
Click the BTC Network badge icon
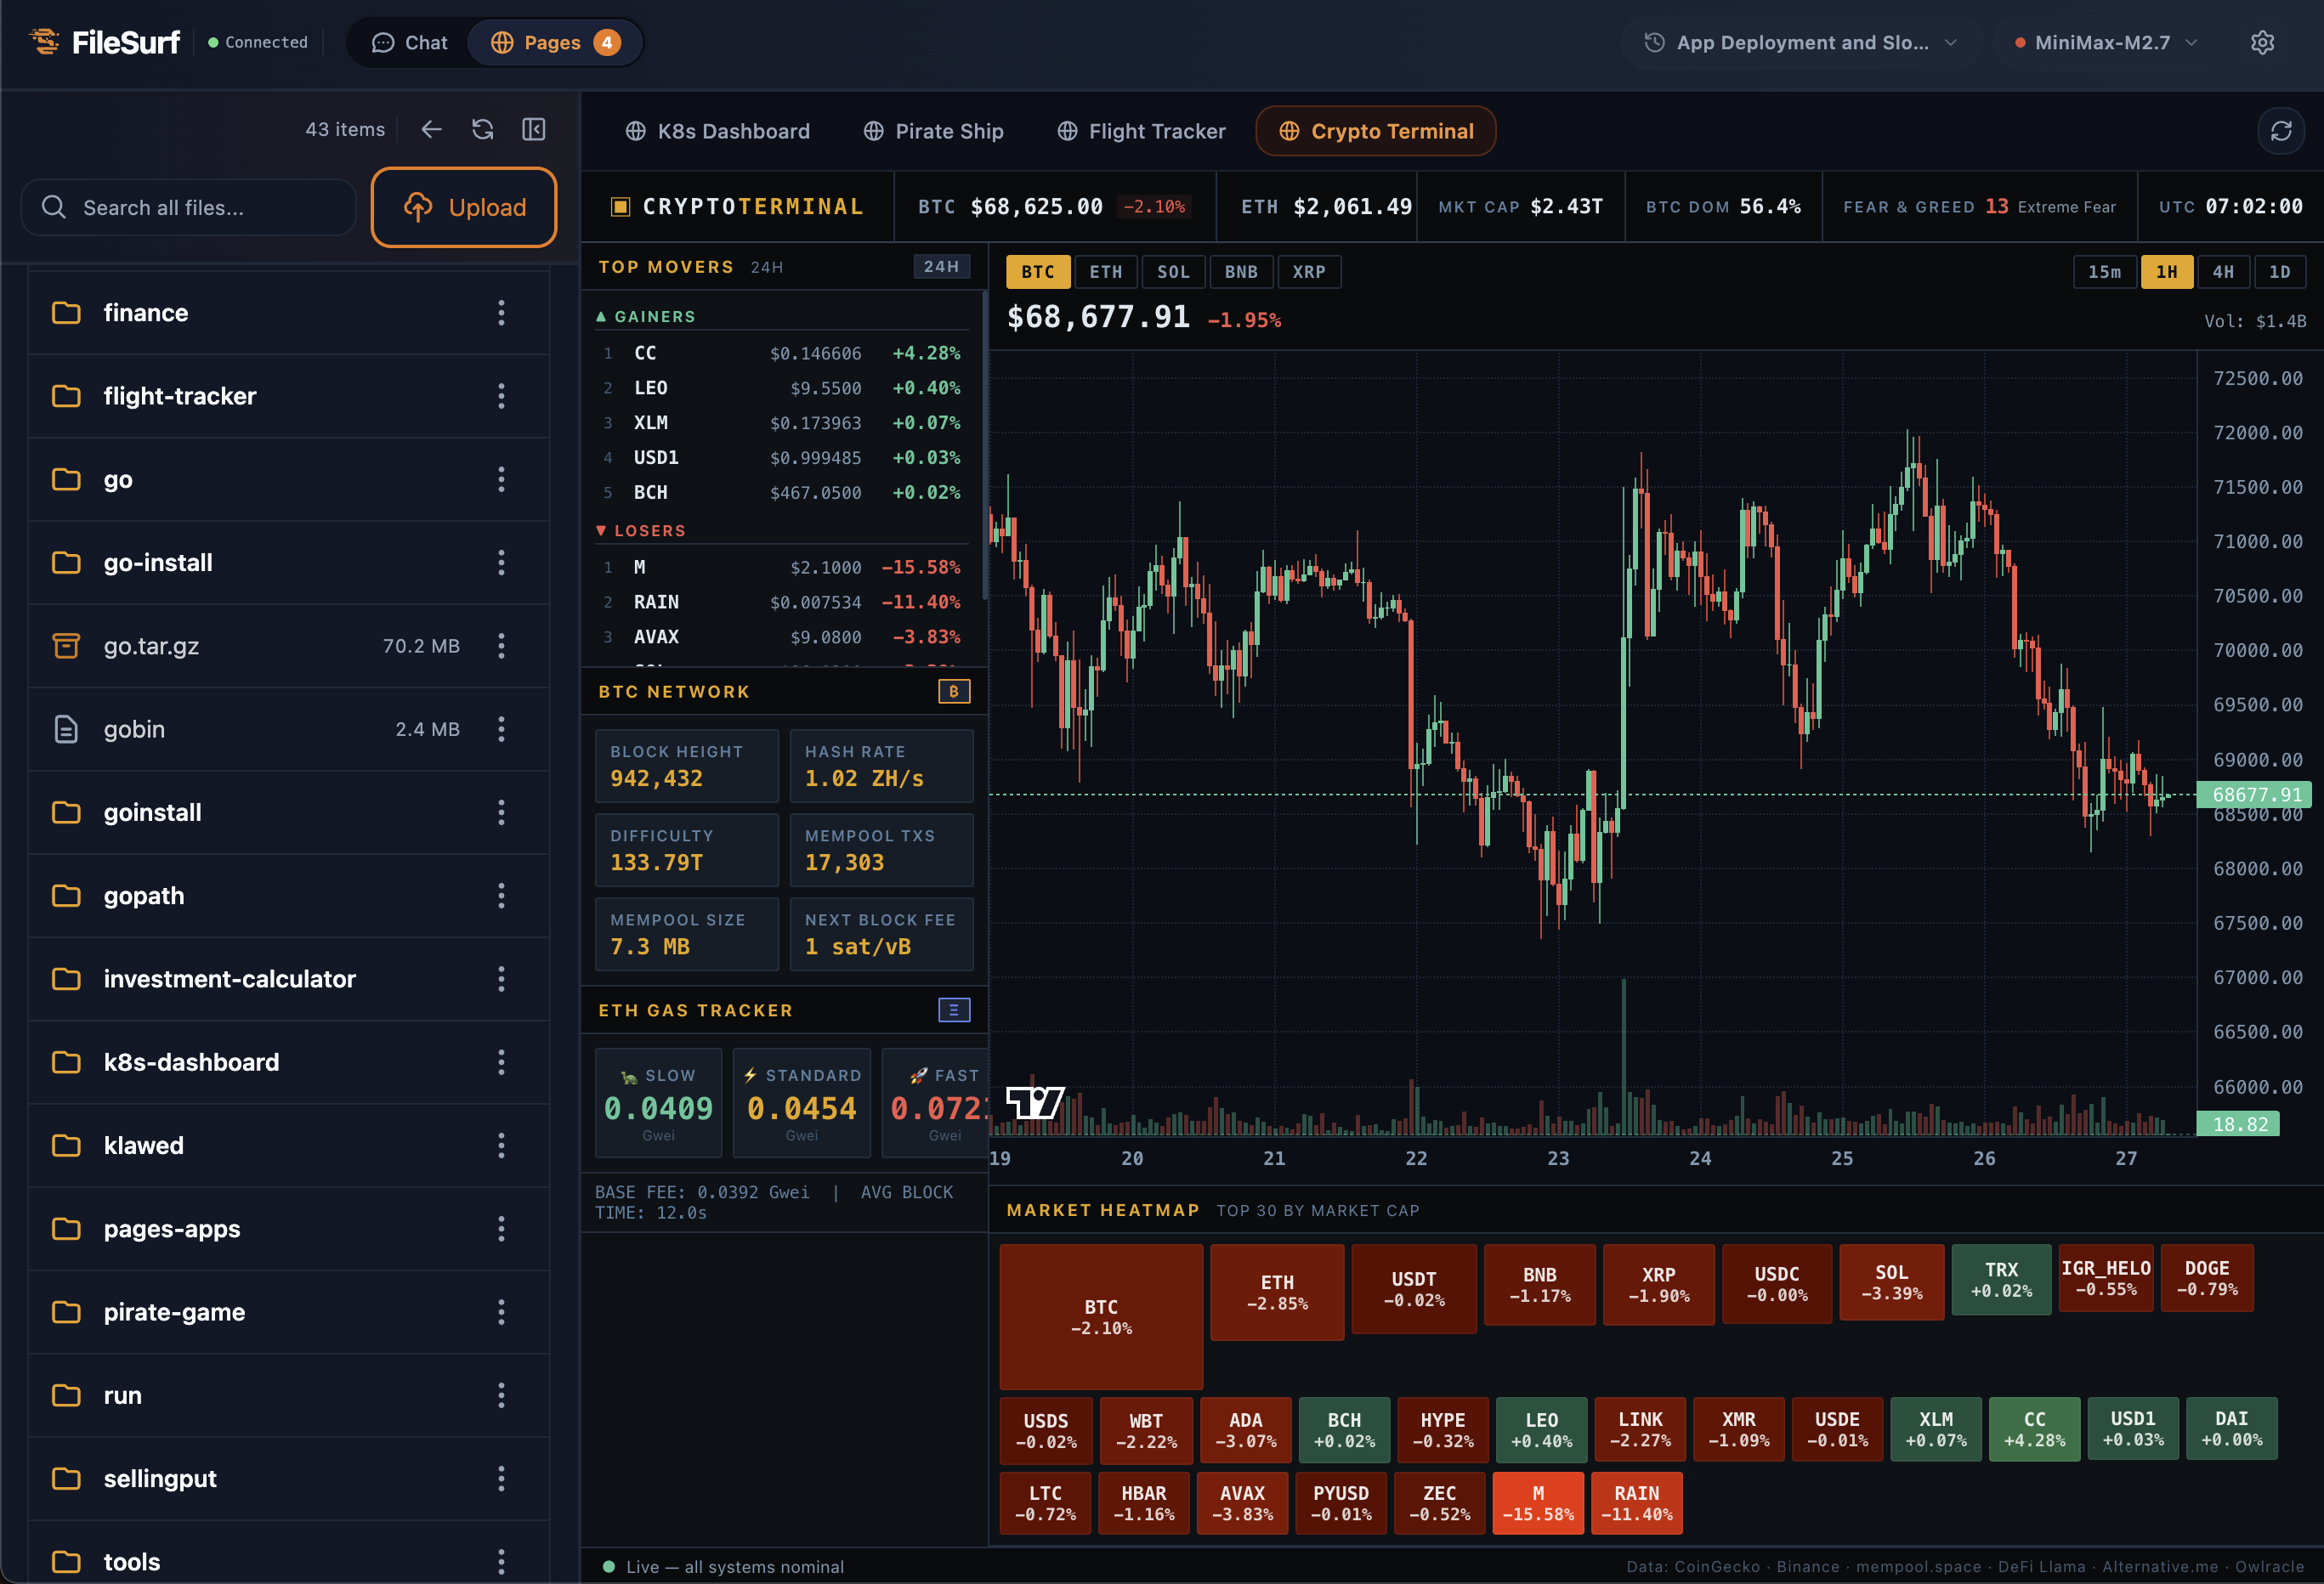pos(953,691)
